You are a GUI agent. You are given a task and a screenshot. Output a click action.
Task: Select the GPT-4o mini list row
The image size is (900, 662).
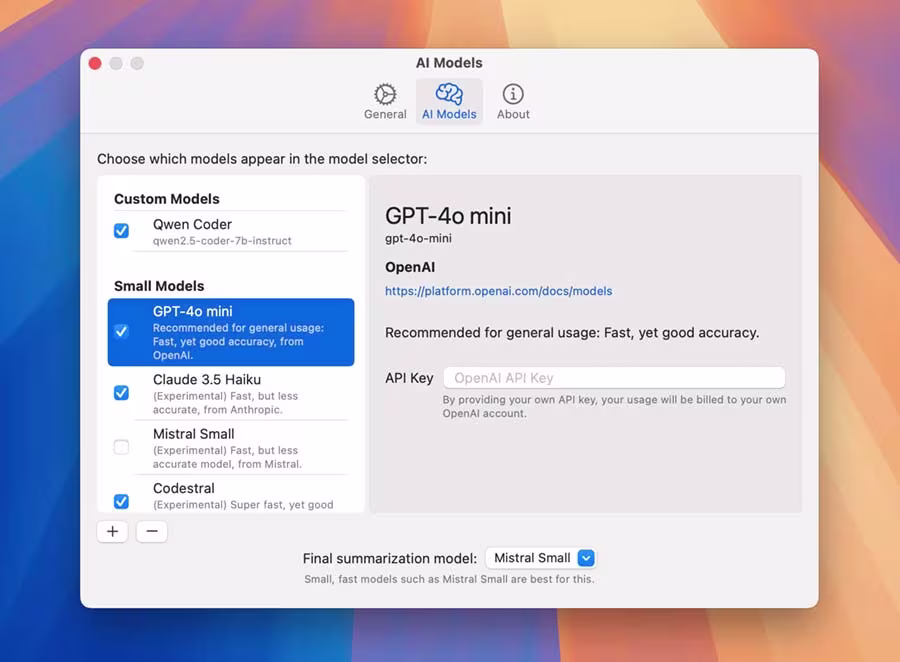tap(231, 332)
